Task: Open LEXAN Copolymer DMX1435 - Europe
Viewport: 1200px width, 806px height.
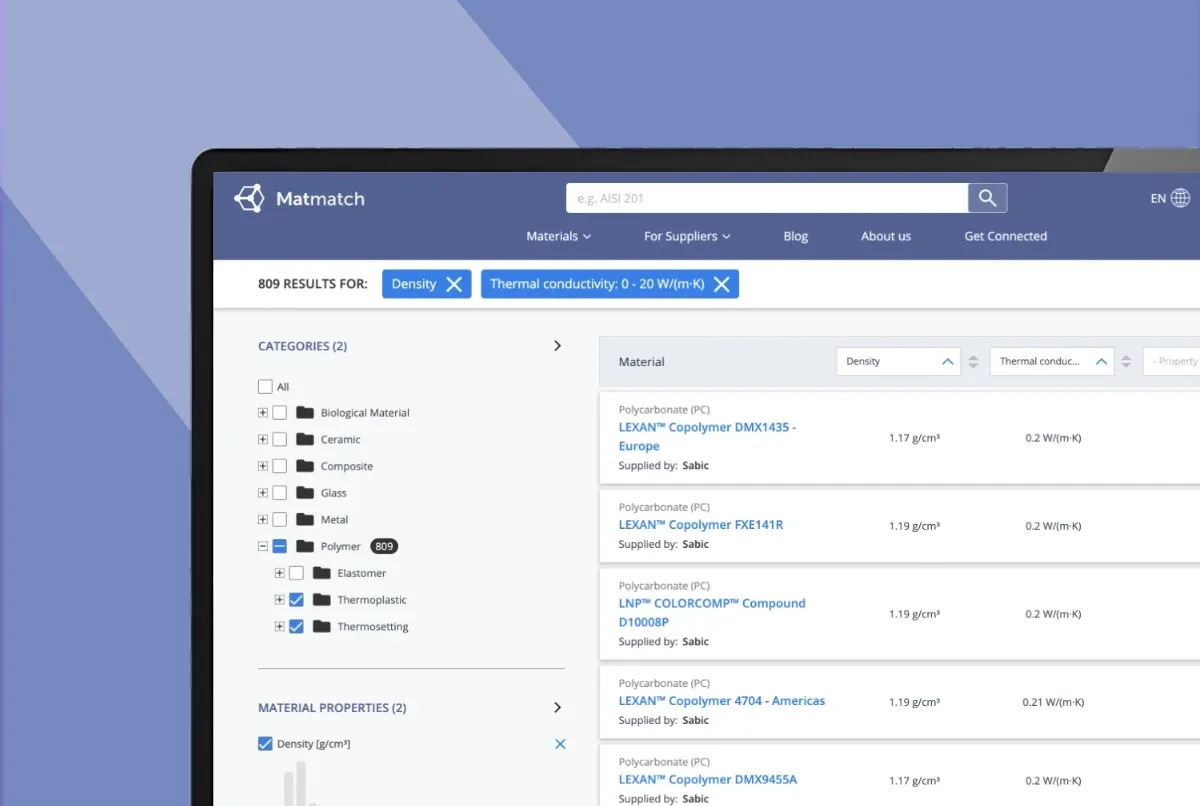Action: [707, 436]
